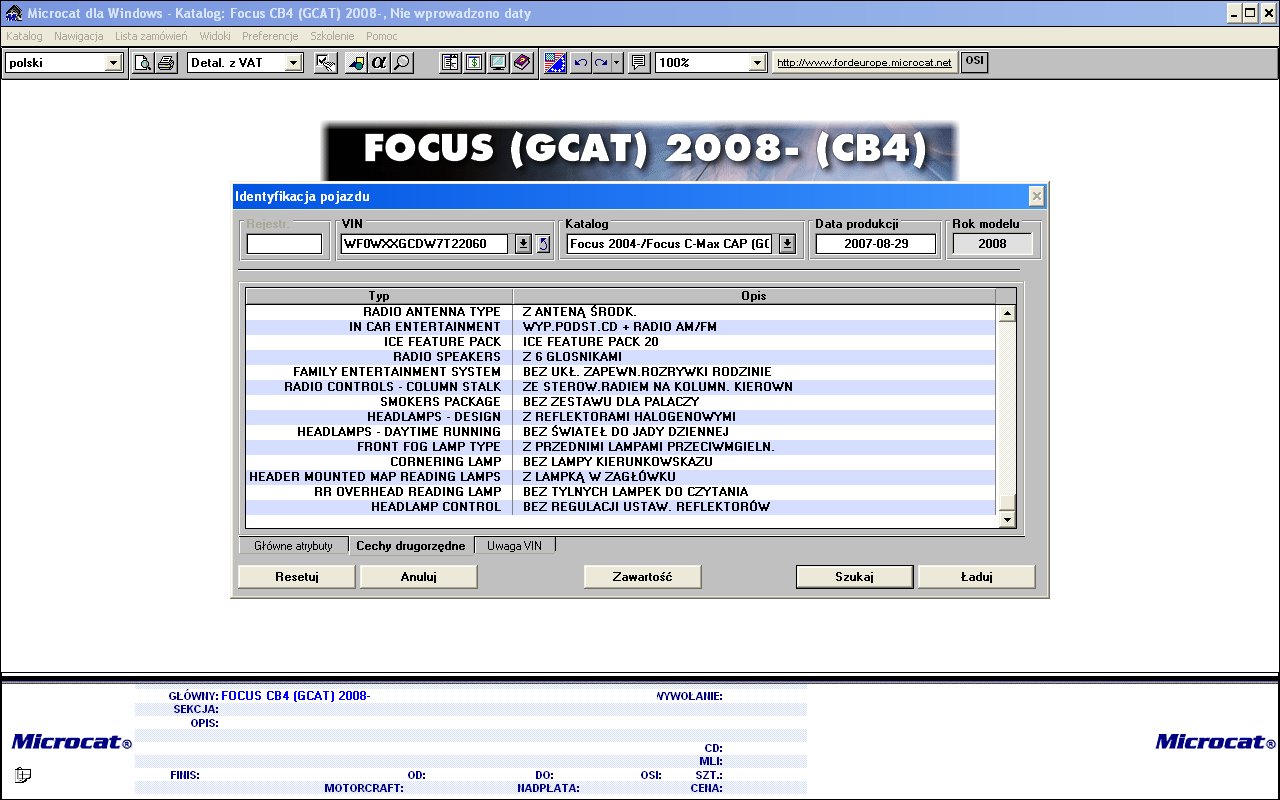The image size is (1280, 800).
Task: Select the RADIO SPEAKERS row
Action: (x=621, y=357)
